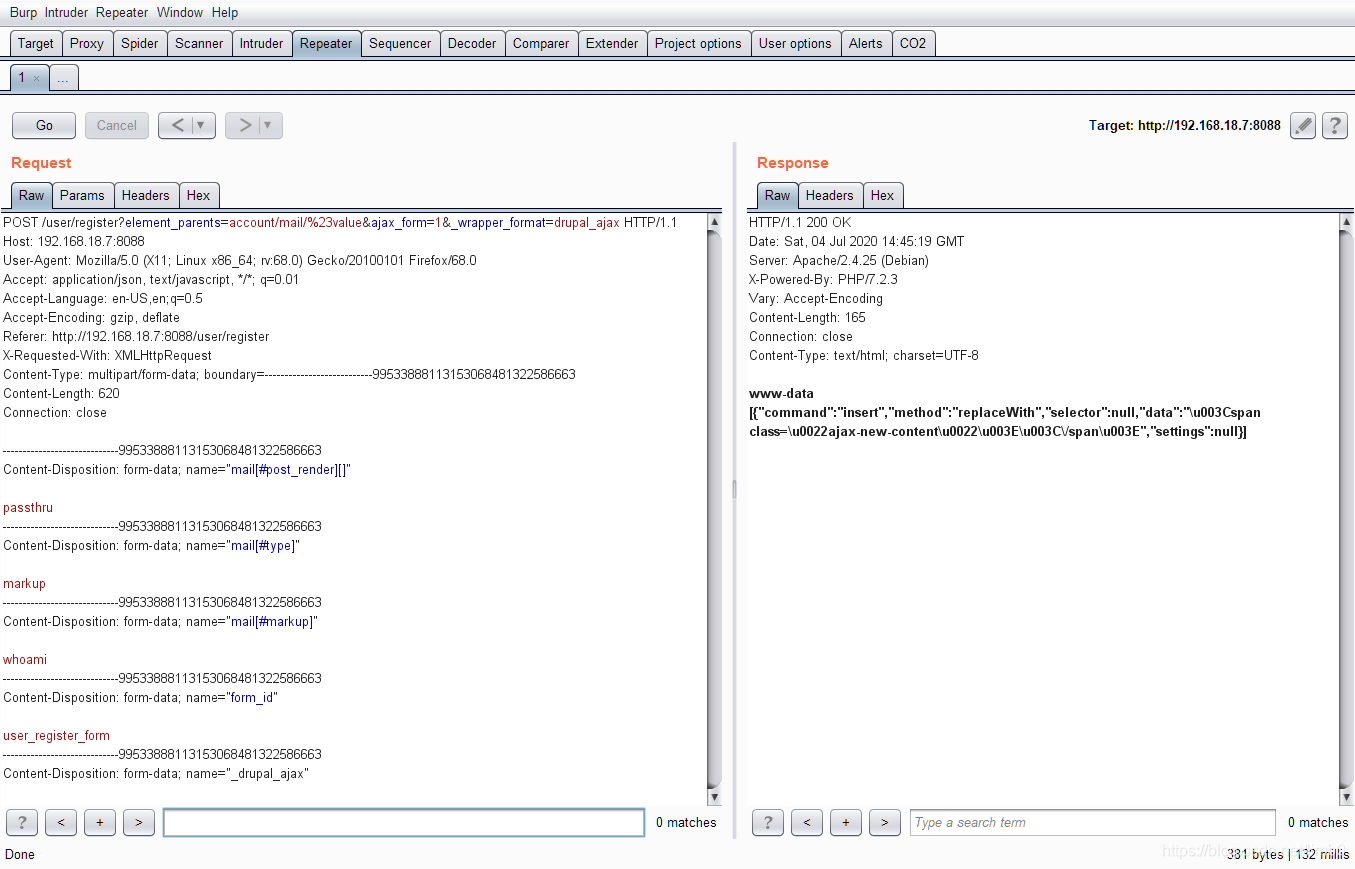Send the request with Go

click(44, 125)
